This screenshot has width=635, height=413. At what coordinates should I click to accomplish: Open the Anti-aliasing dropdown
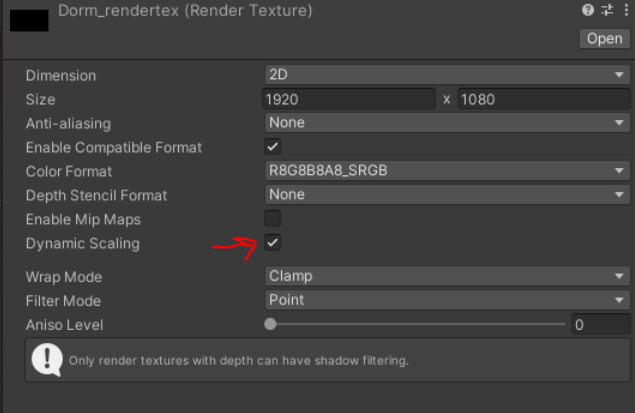(x=446, y=123)
